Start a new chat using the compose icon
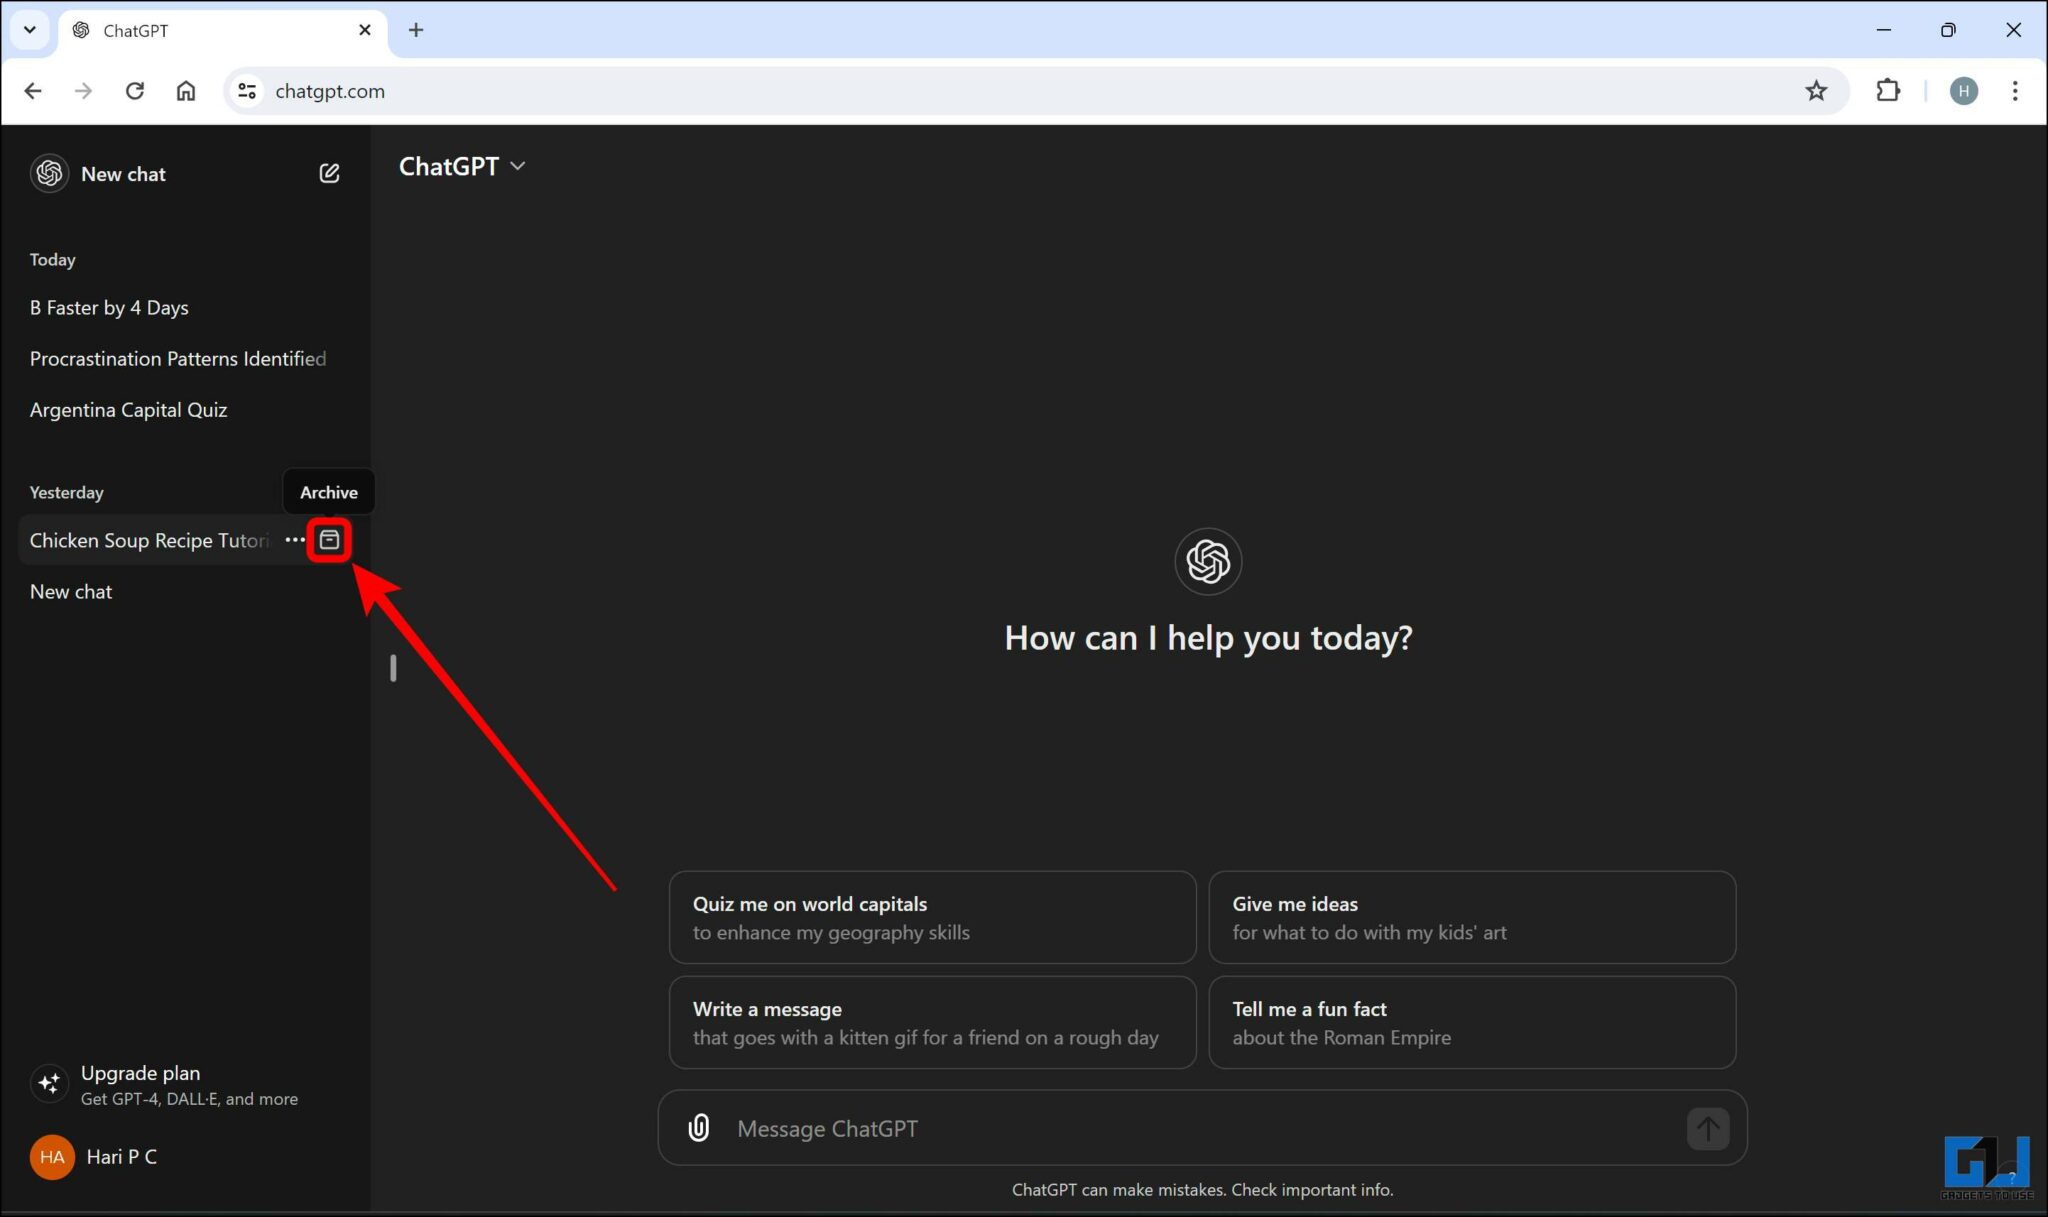 click(x=330, y=172)
